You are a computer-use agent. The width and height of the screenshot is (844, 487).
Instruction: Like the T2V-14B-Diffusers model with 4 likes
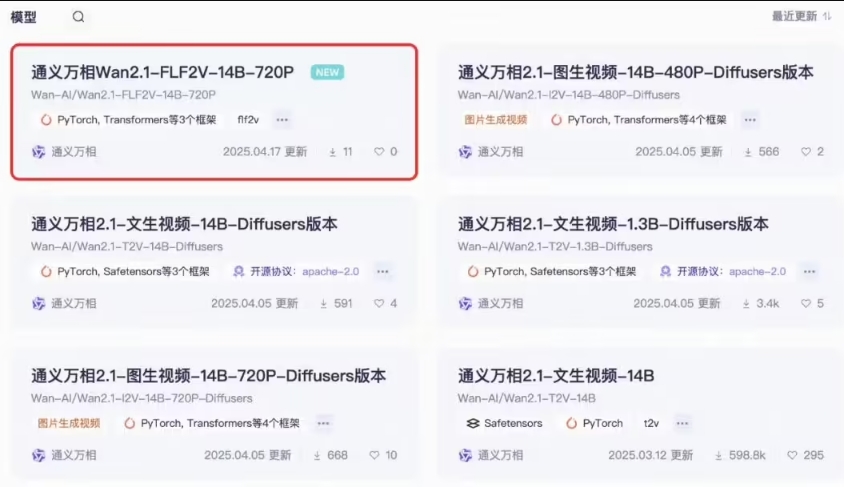[x=379, y=304]
